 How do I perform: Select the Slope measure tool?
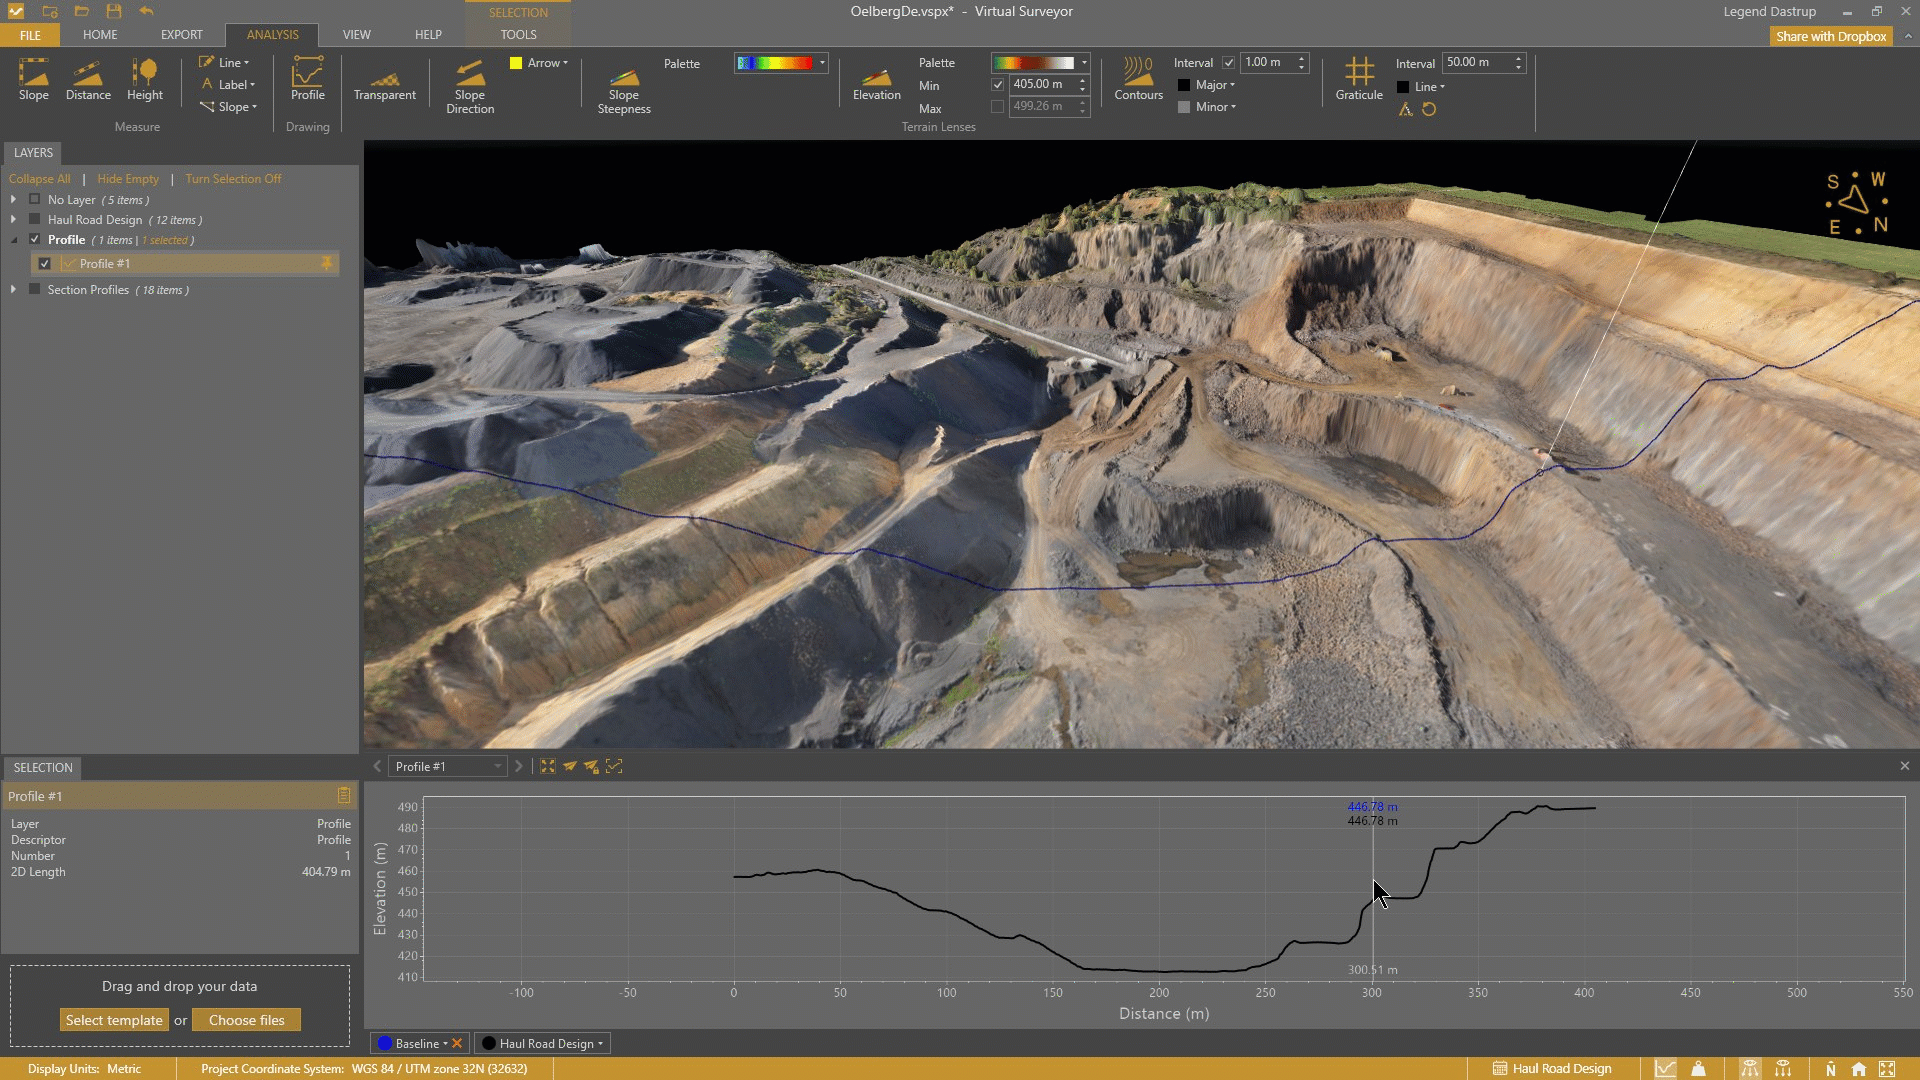[x=33, y=79]
